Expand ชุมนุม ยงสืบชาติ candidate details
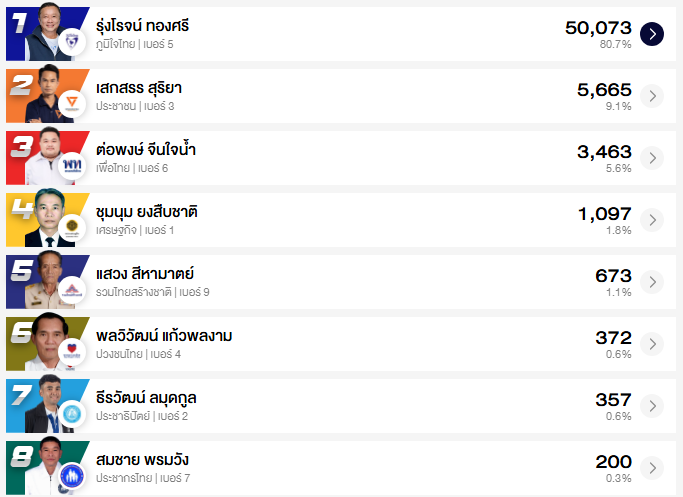683x497 pixels. tap(652, 220)
